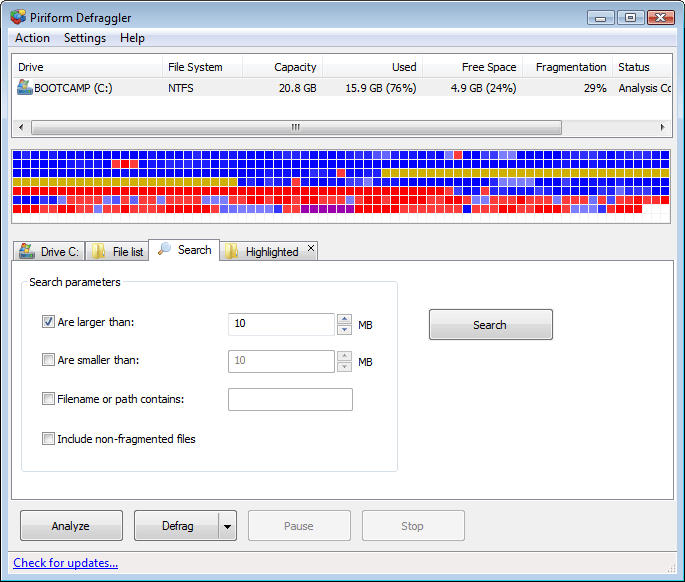The image size is (685, 582).
Task: Sort by the File System column header
Action: click(x=202, y=67)
